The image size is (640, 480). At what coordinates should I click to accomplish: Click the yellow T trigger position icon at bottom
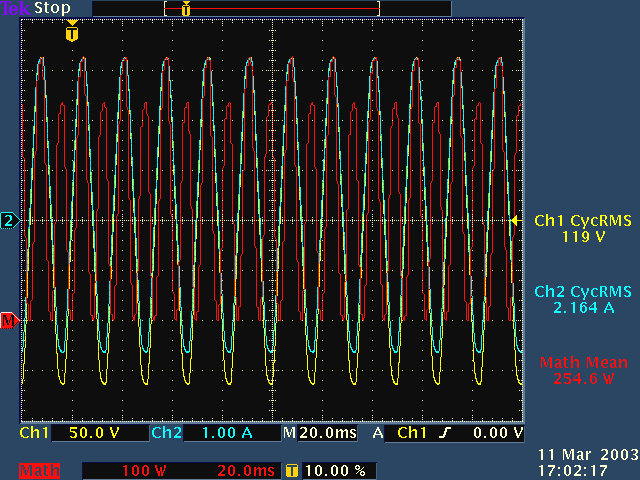[x=292, y=471]
